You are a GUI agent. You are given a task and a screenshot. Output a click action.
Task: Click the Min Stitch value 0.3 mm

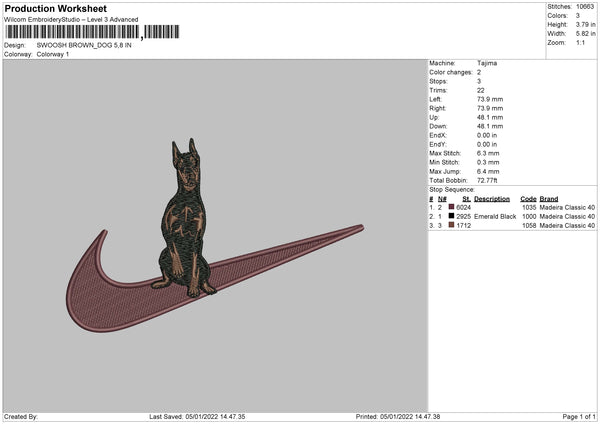(x=488, y=162)
